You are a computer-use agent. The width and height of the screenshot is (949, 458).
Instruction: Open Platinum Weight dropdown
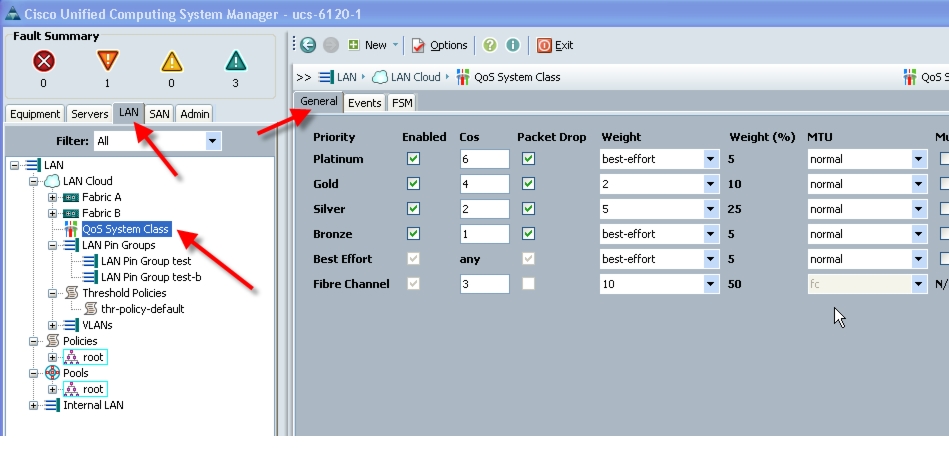tap(711, 159)
